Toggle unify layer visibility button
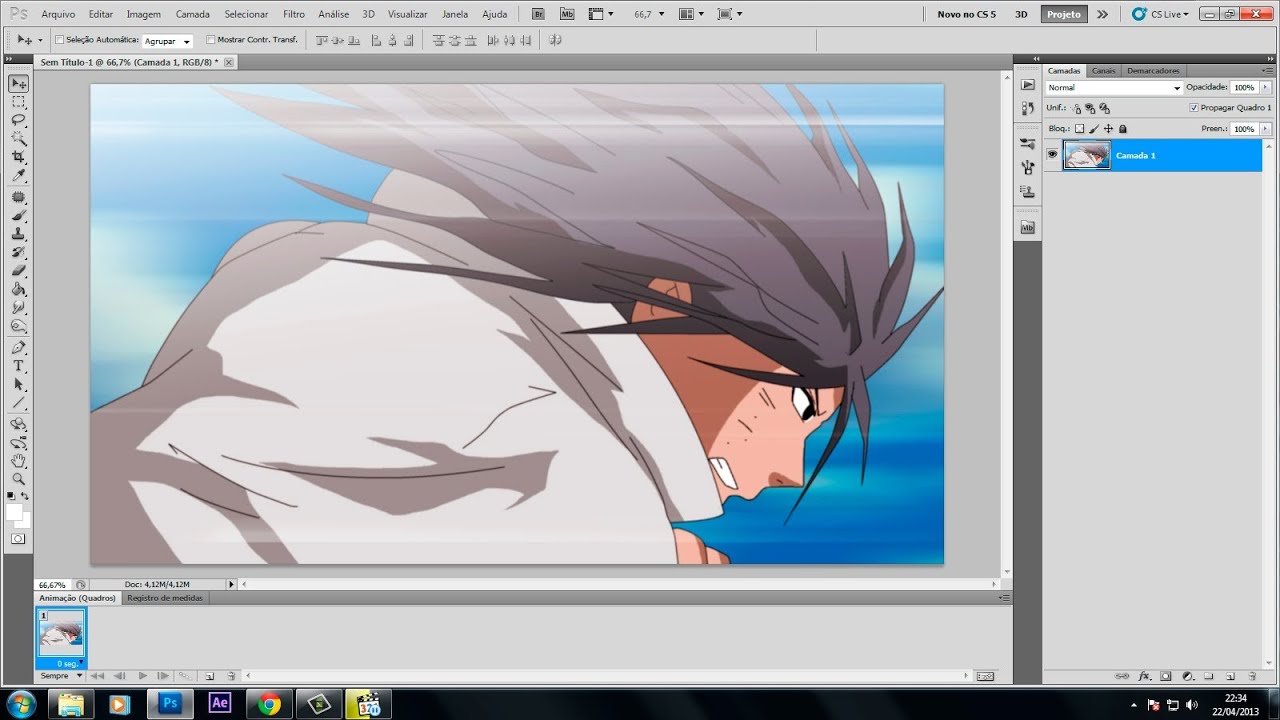 1090,108
